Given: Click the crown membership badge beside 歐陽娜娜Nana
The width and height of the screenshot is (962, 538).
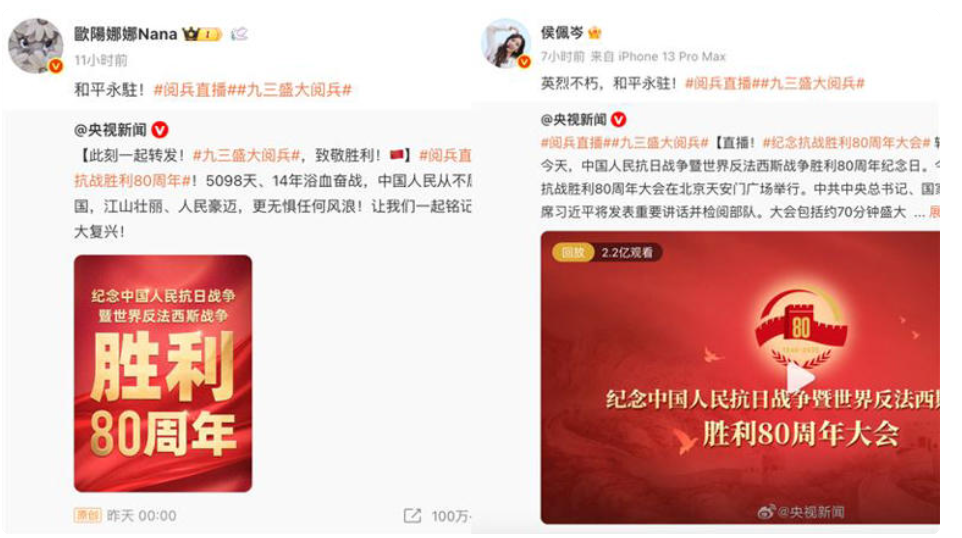Looking at the screenshot, I should [x=202, y=34].
